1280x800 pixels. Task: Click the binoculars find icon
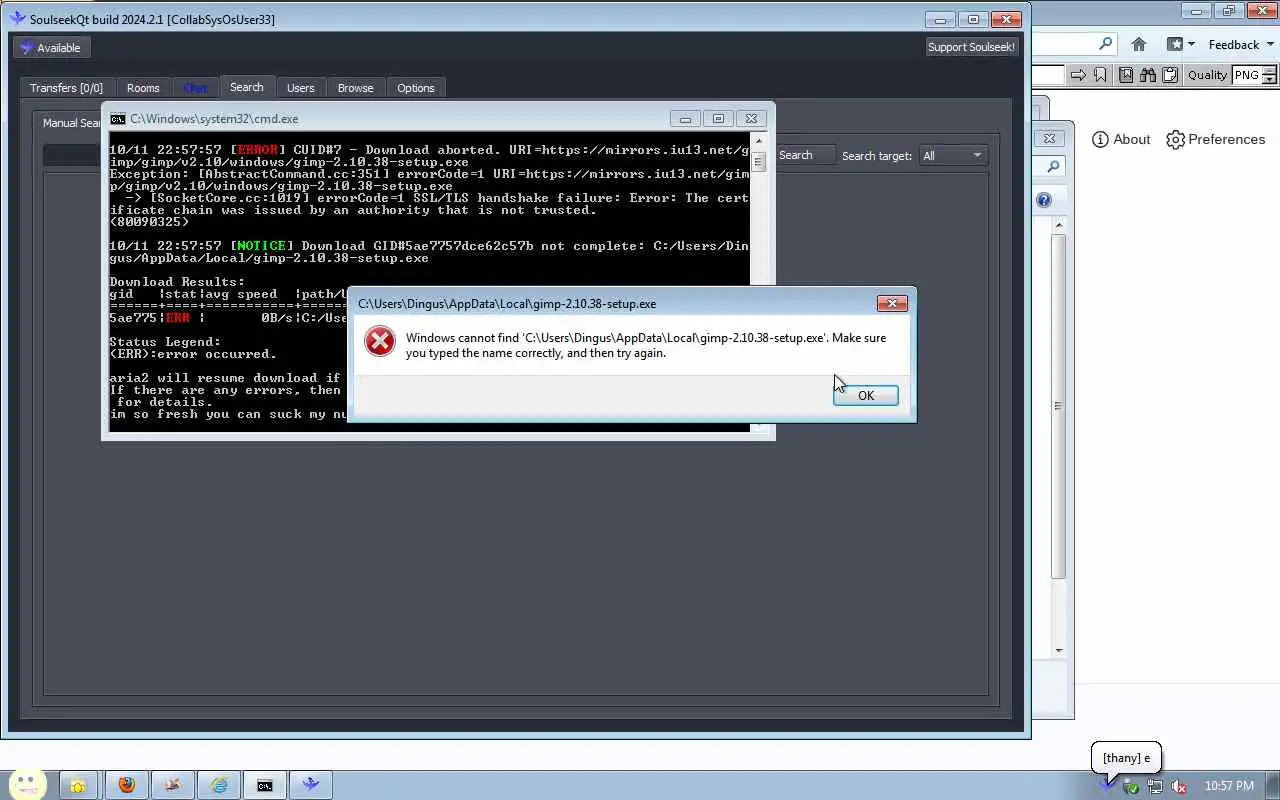click(1147, 75)
